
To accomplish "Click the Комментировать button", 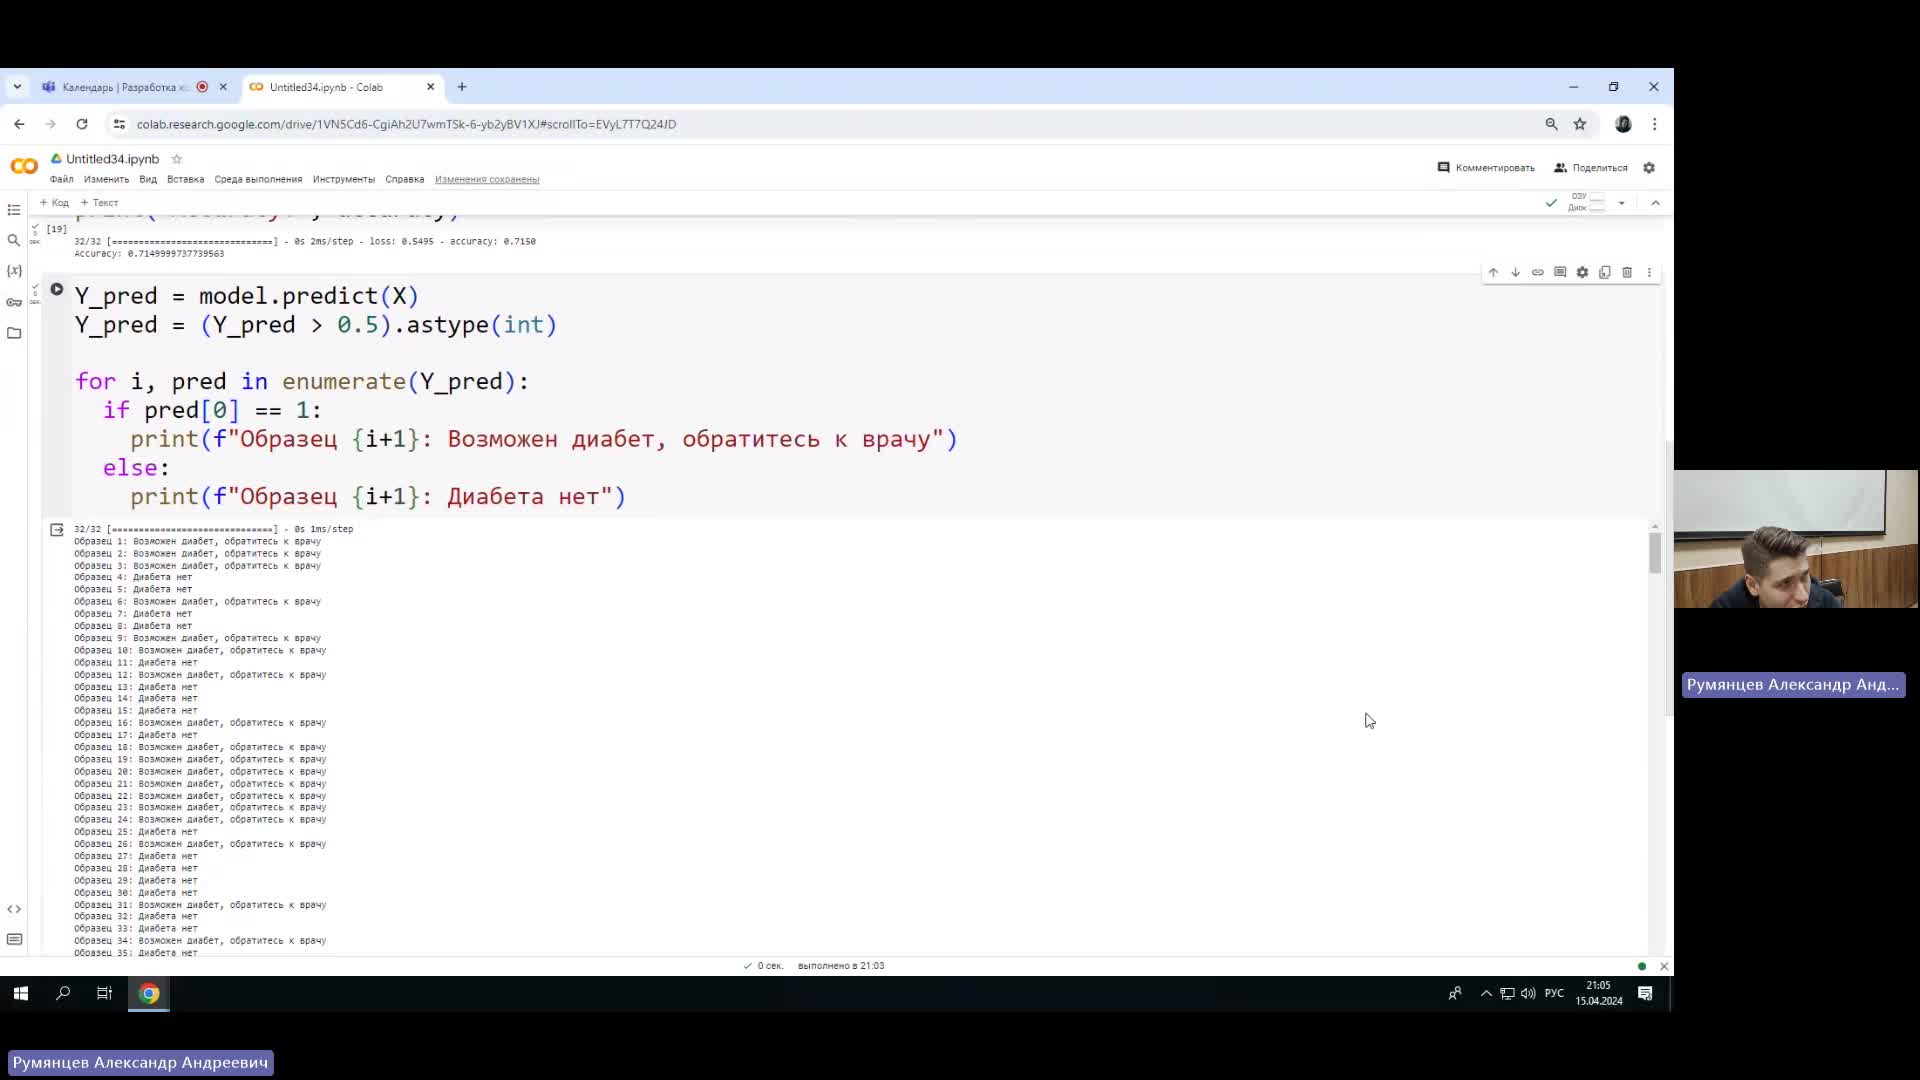I will tap(1486, 168).
